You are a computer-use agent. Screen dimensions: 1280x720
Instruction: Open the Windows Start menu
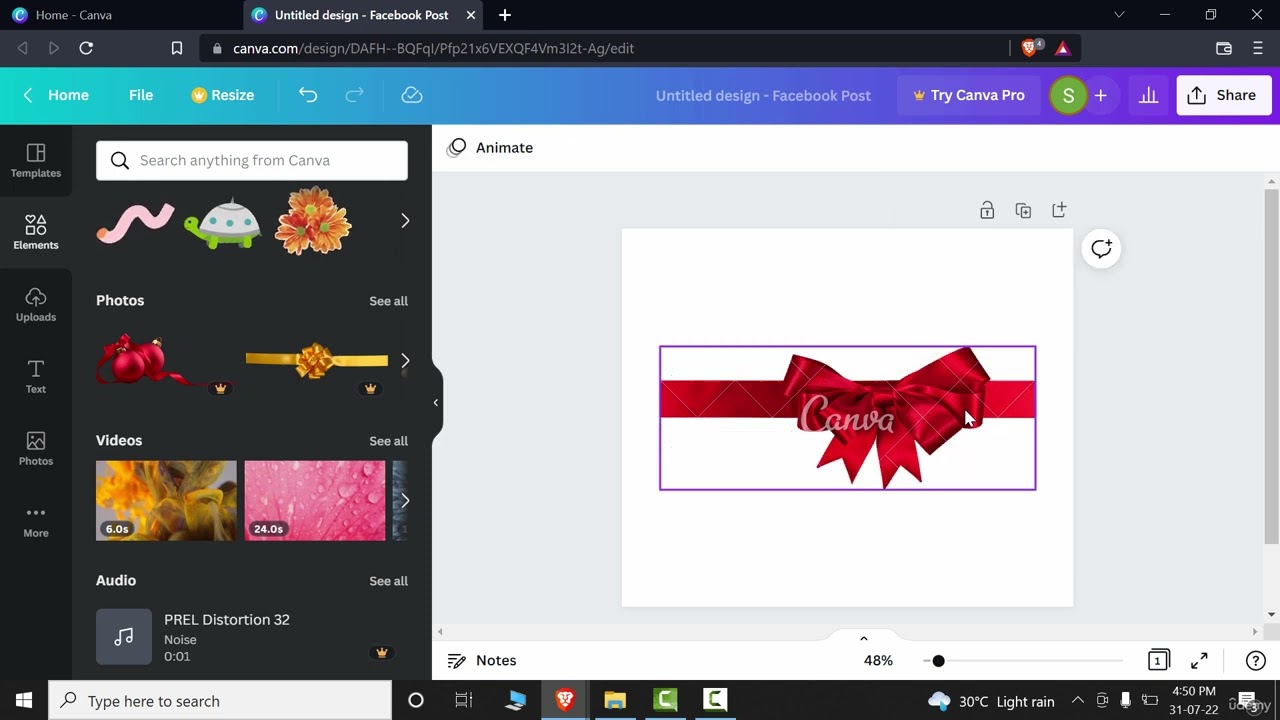[x=24, y=701]
